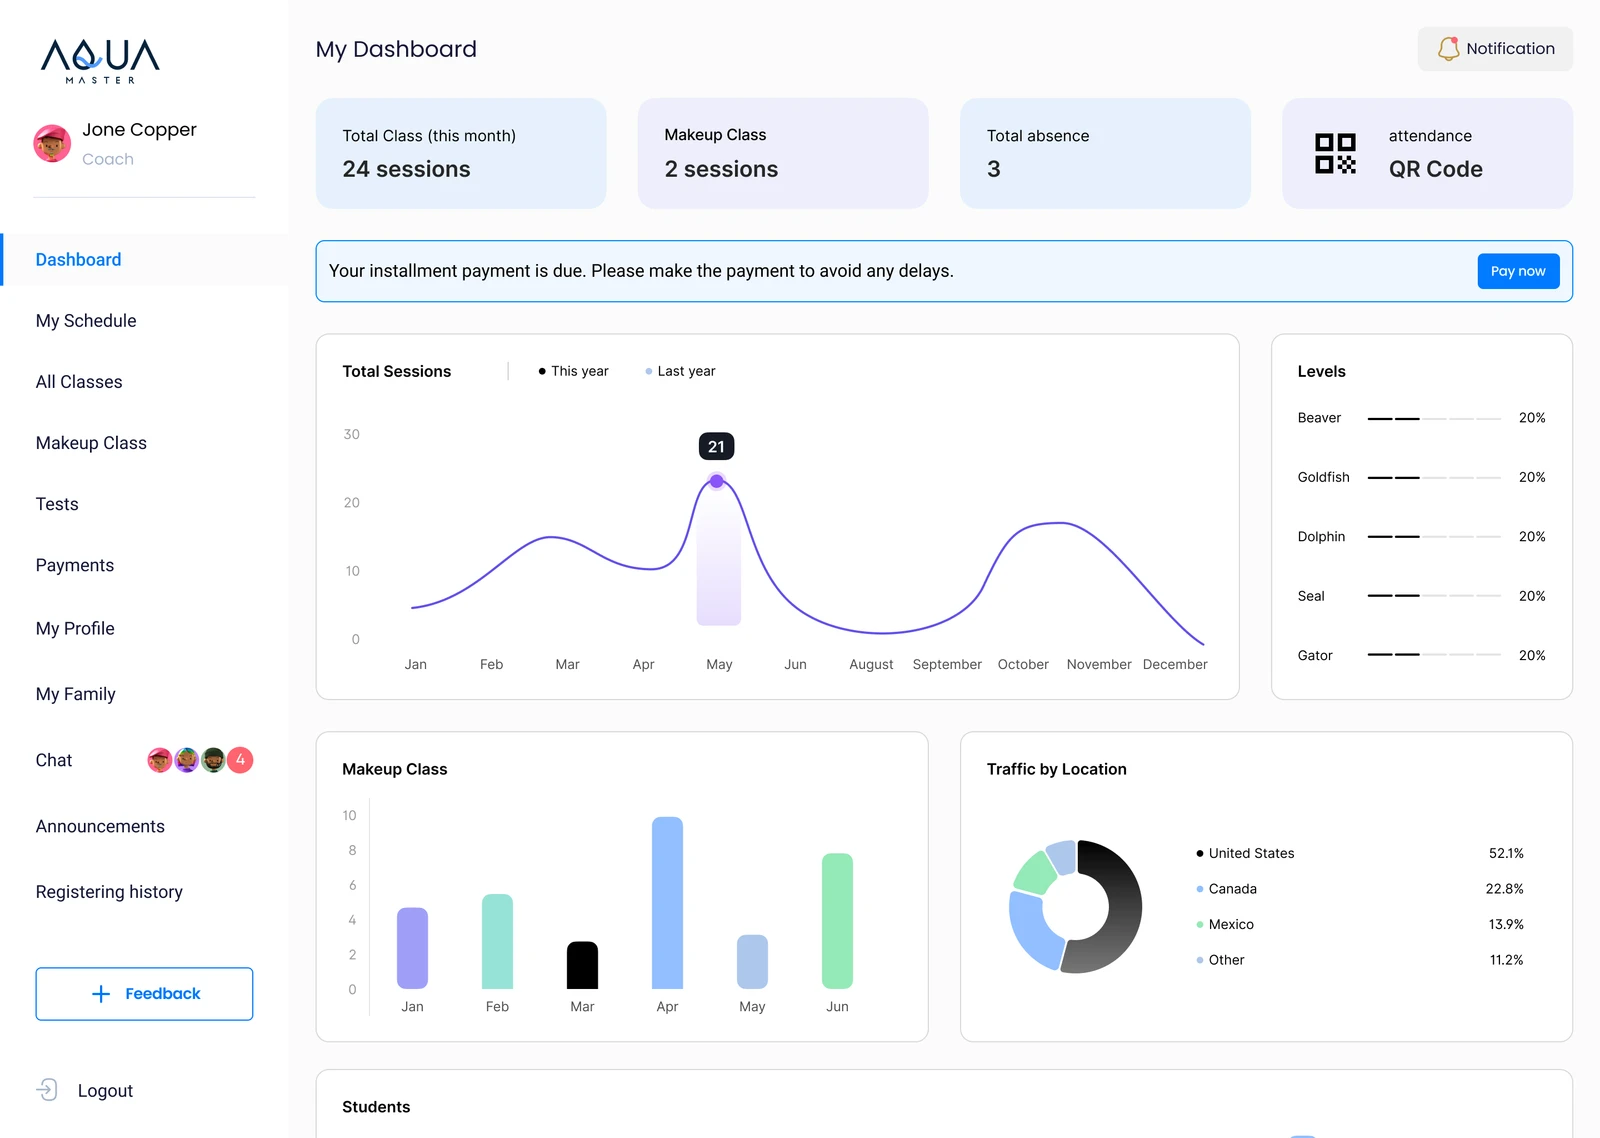
Task: Click the Goldfish 20% value
Action: point(1532,477)
